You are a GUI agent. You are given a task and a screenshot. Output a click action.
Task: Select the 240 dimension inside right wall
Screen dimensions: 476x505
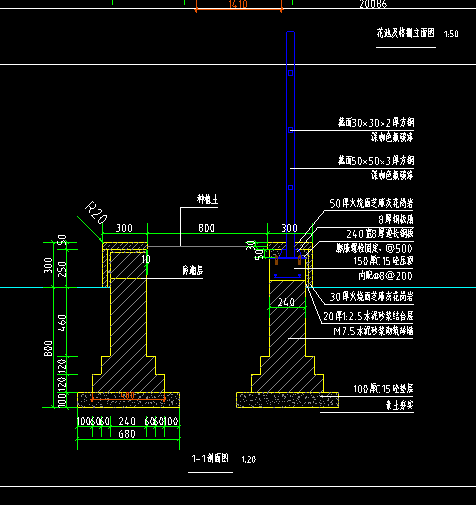pos(286,302)
